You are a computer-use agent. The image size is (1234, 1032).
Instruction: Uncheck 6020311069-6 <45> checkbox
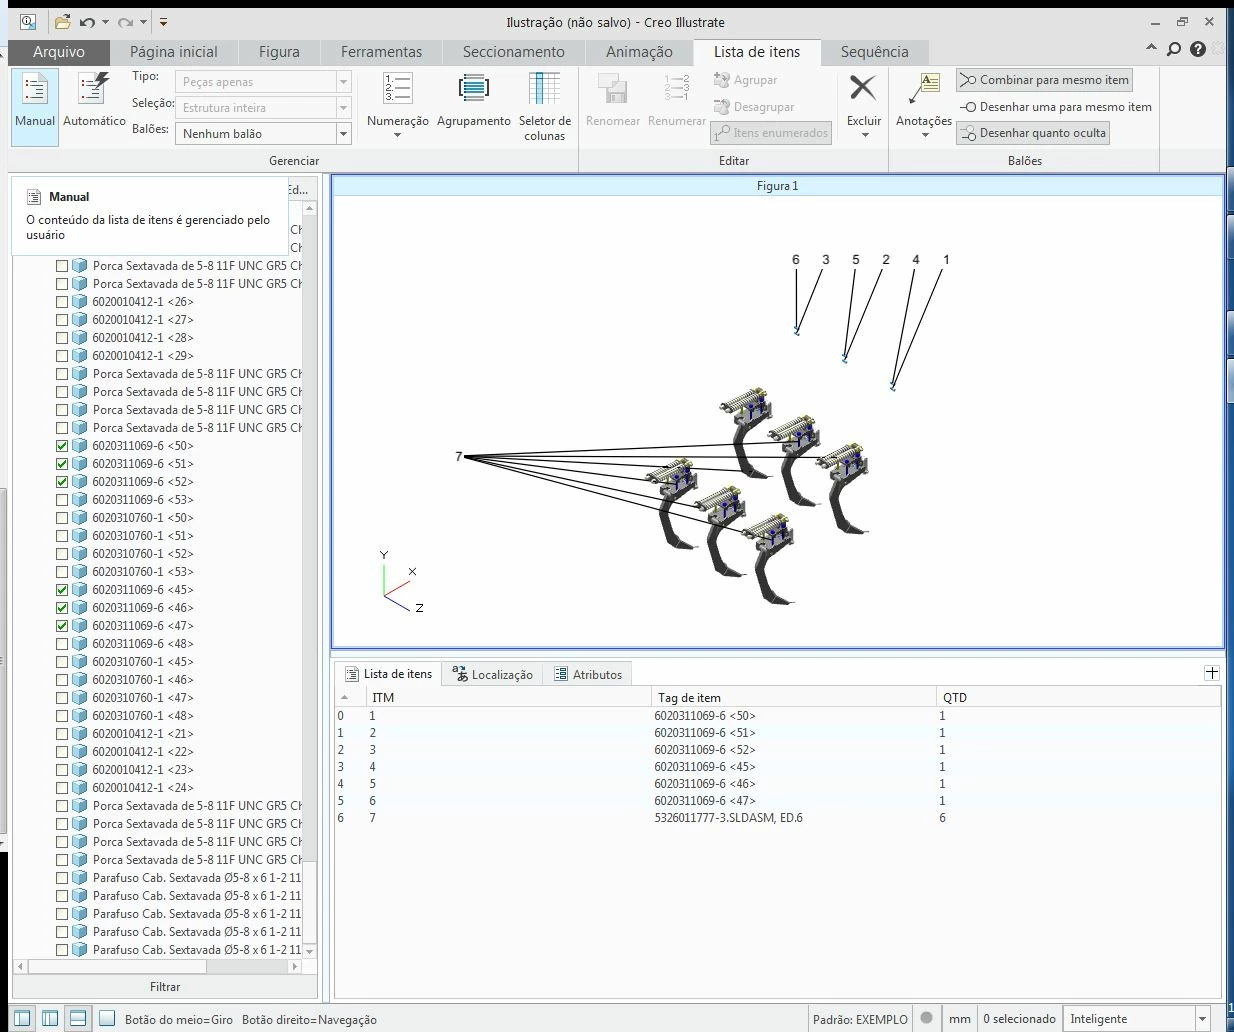click(x=62, y=590)
